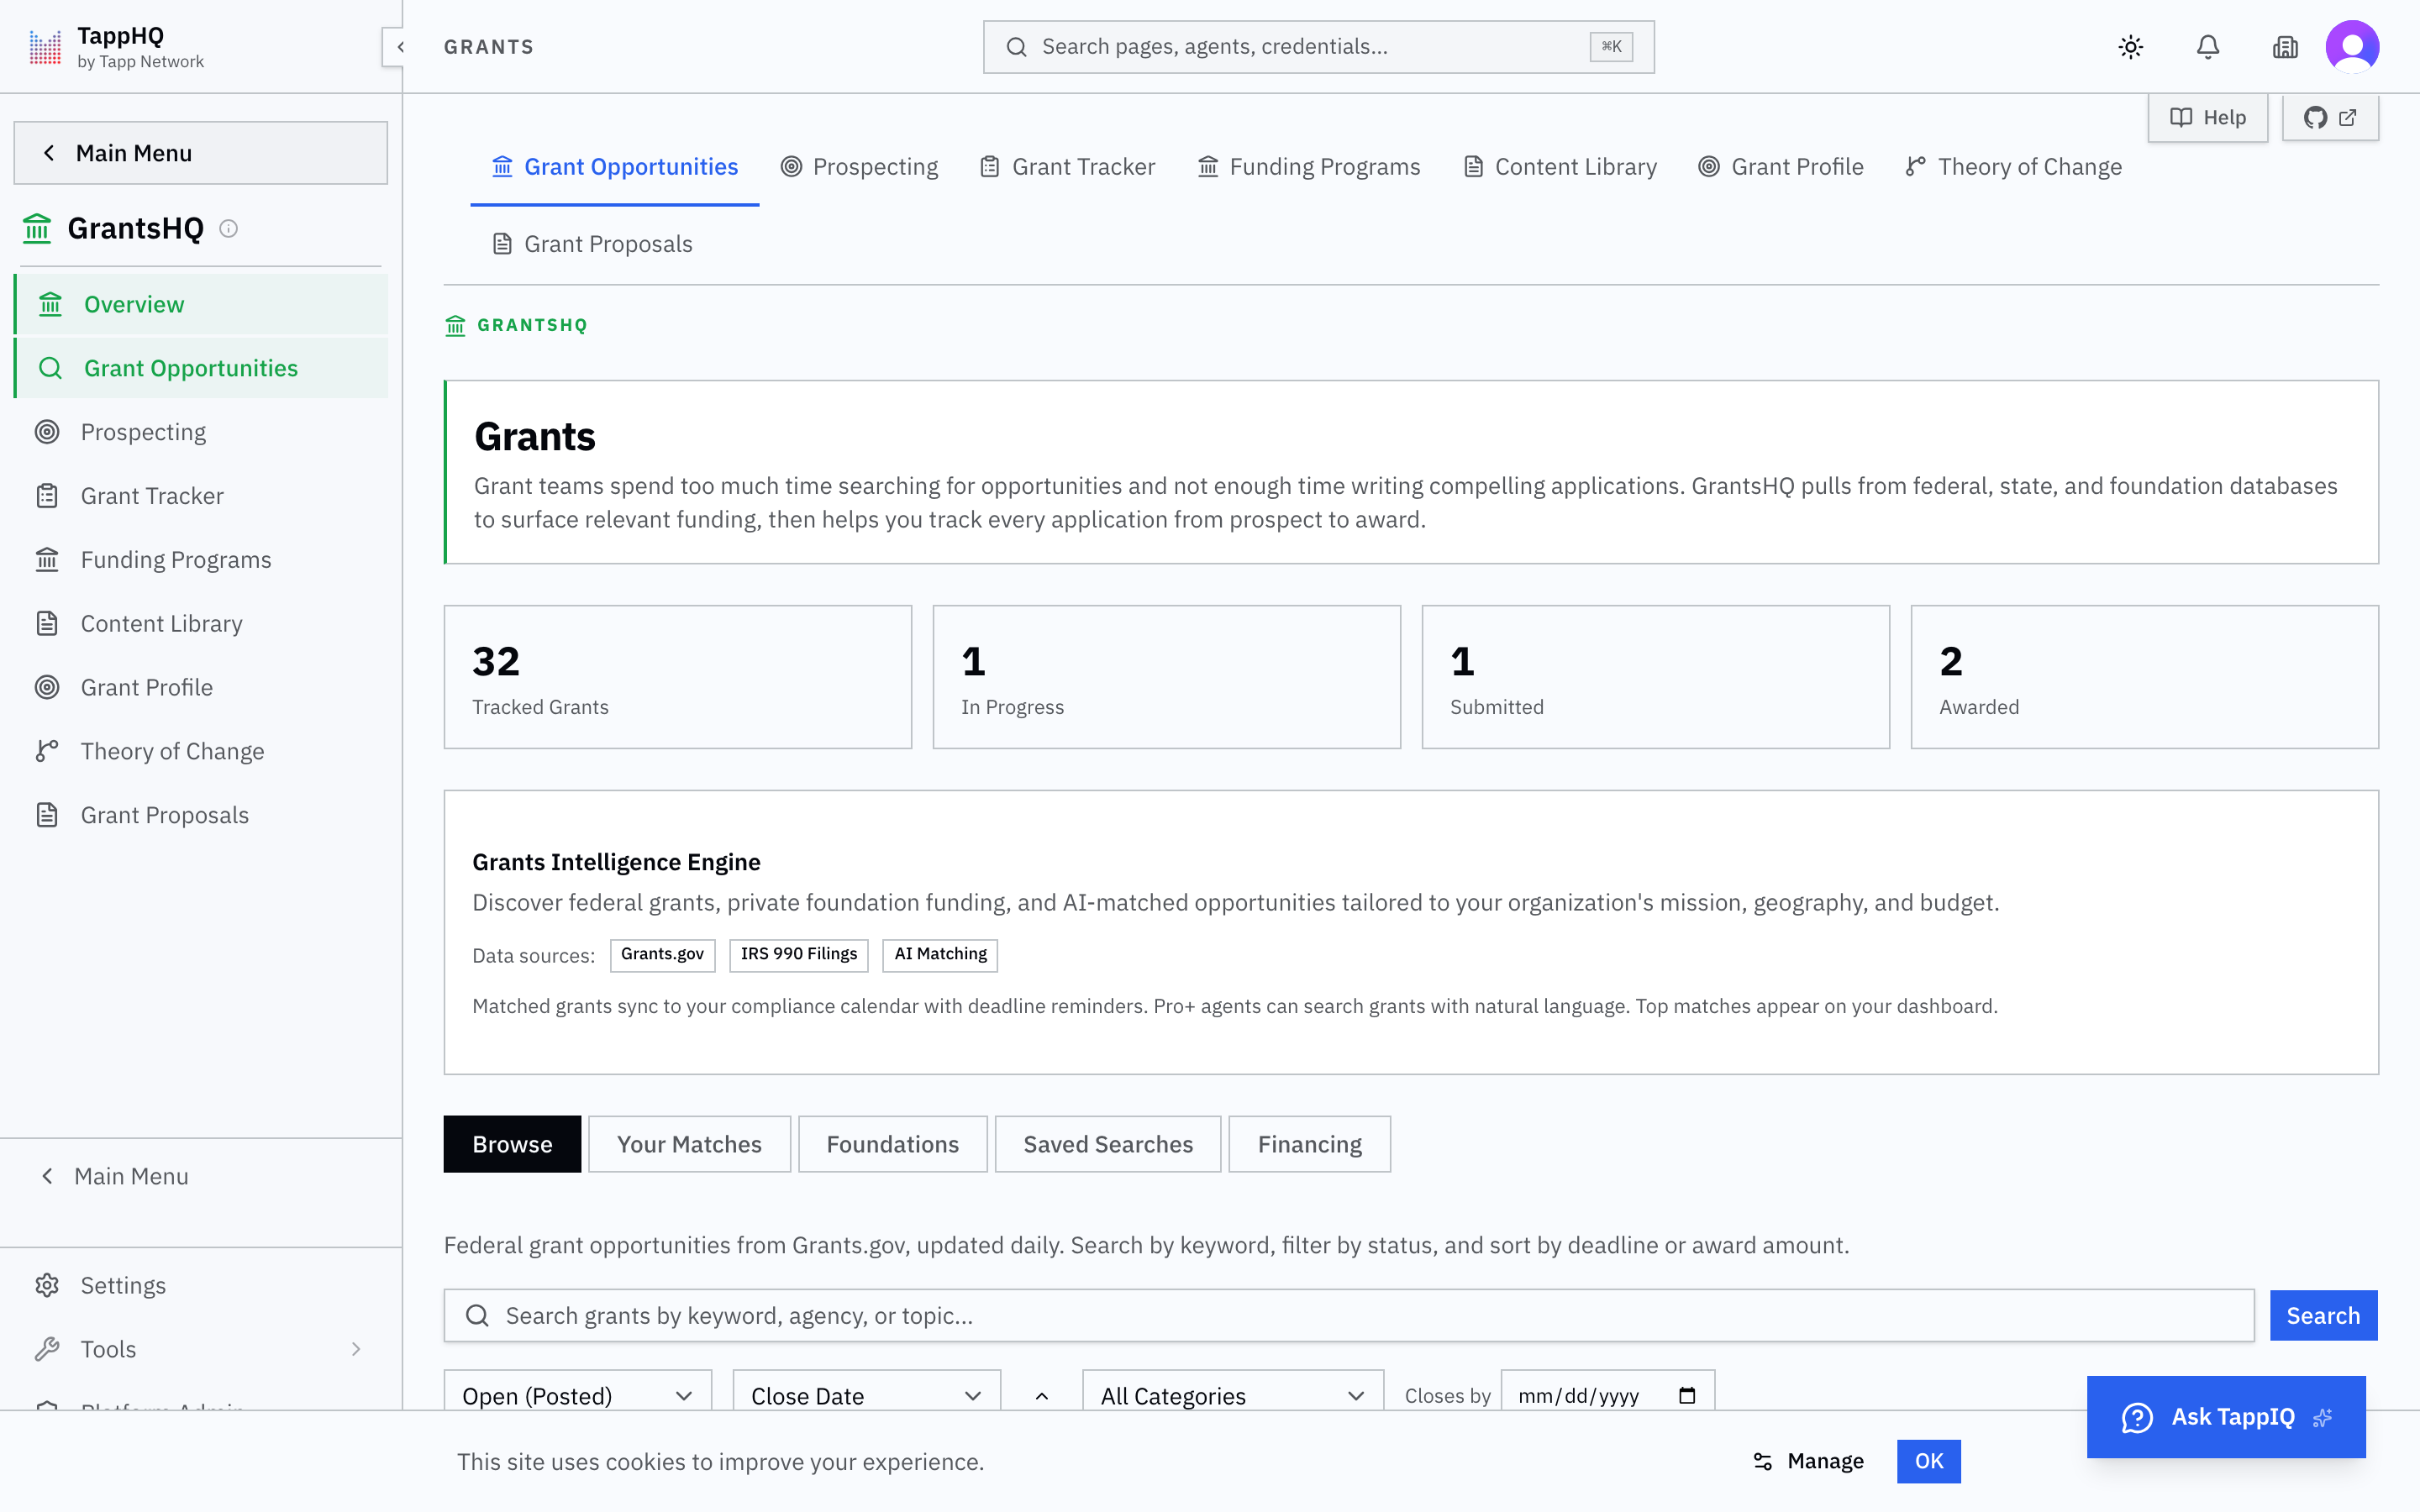Click the grants keyword search field
Image resolution: width=2420 pixels, height=1512 pixels.
tap(1349, 1315)
